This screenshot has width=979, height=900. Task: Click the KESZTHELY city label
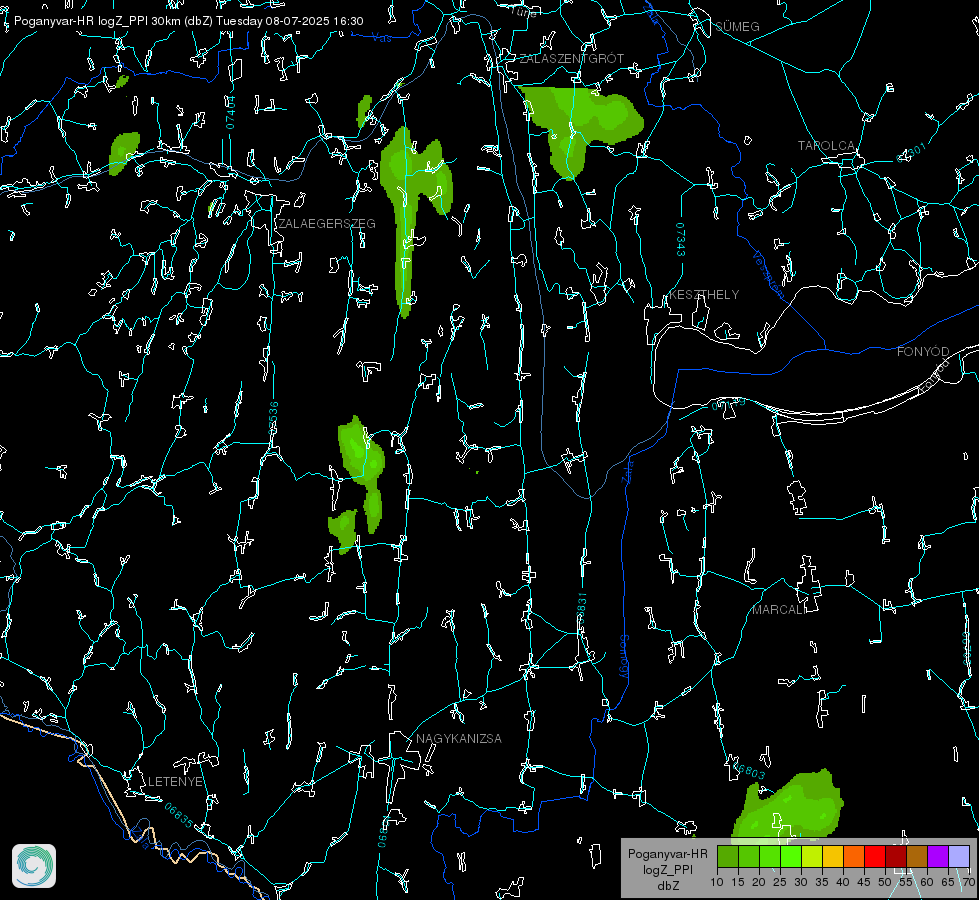704,294
